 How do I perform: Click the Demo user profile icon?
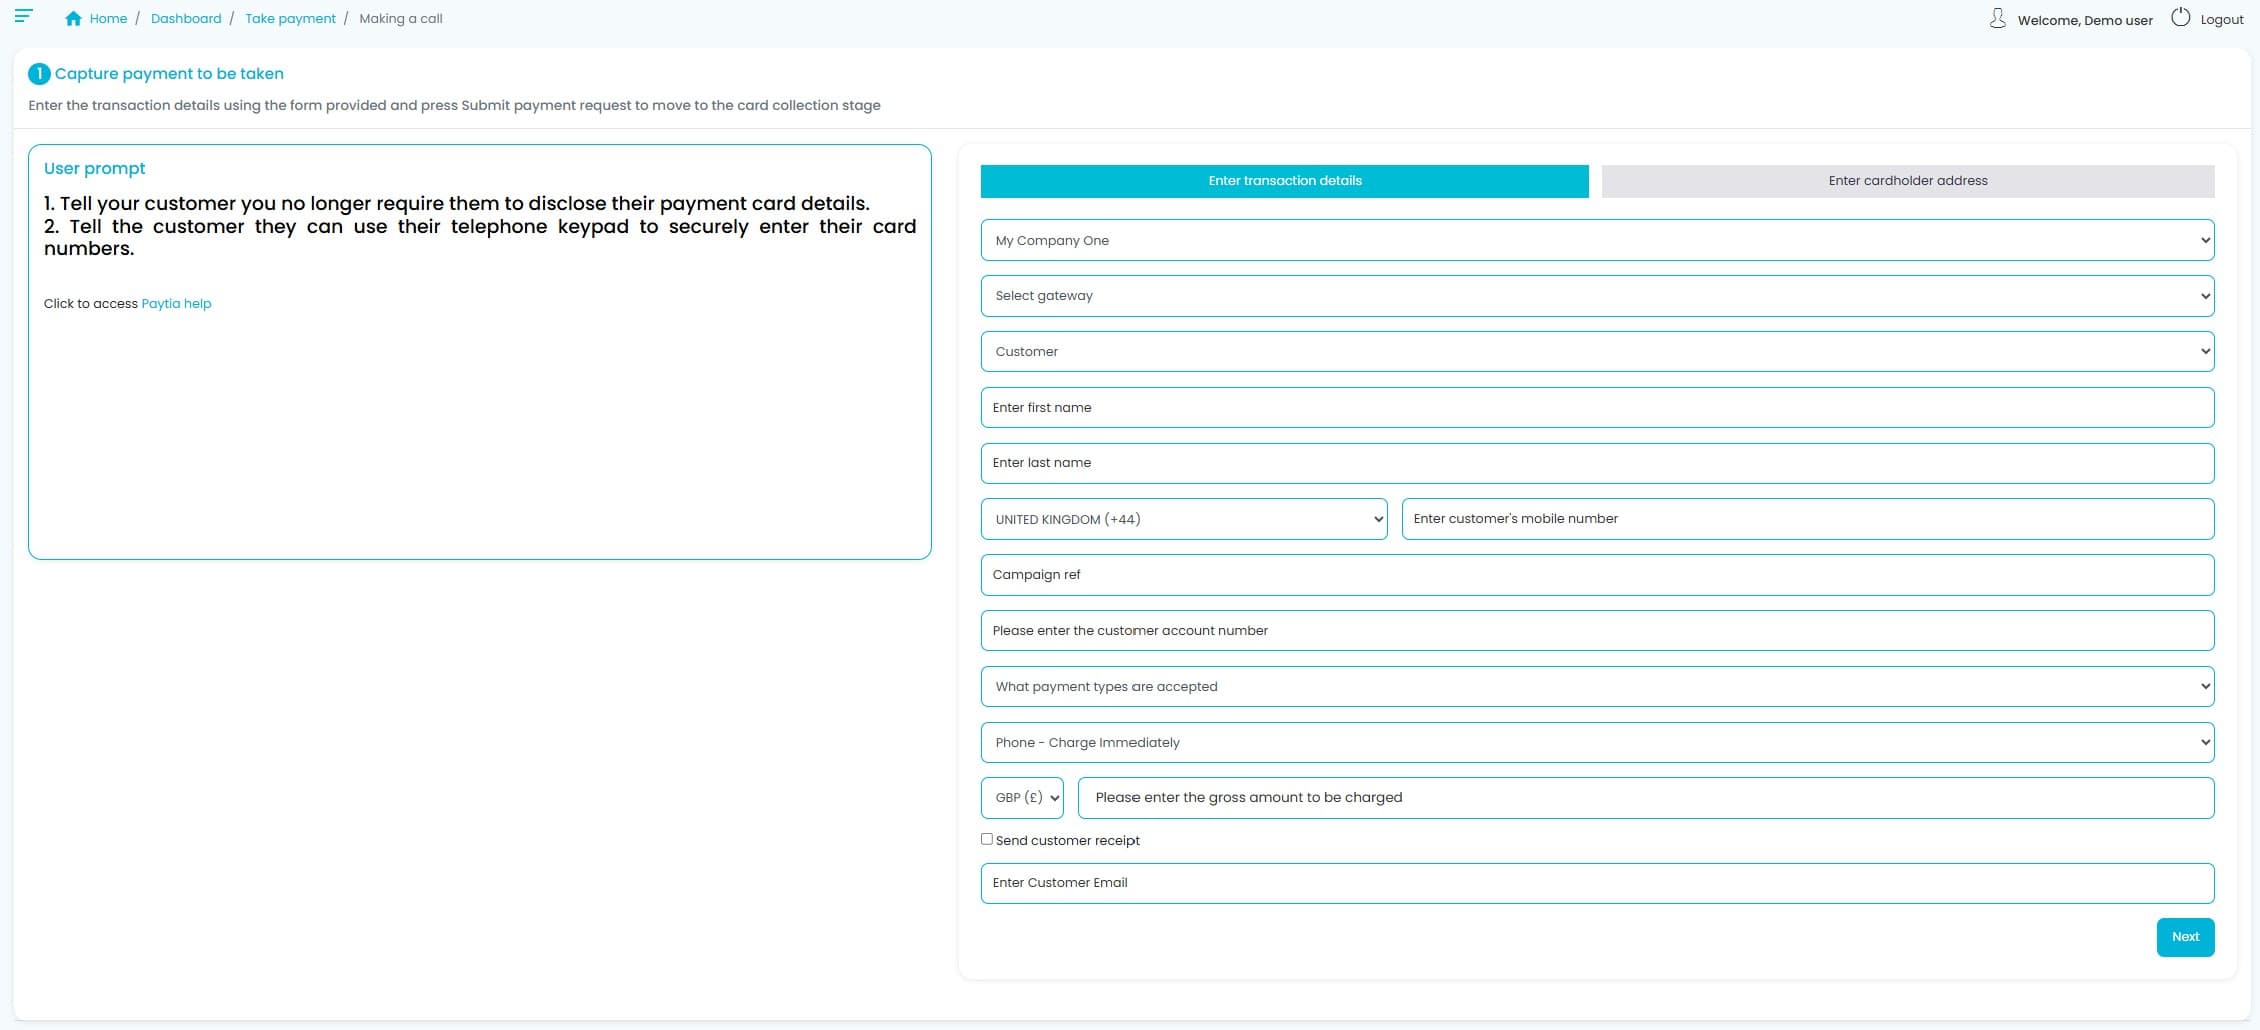[1998, 17]
